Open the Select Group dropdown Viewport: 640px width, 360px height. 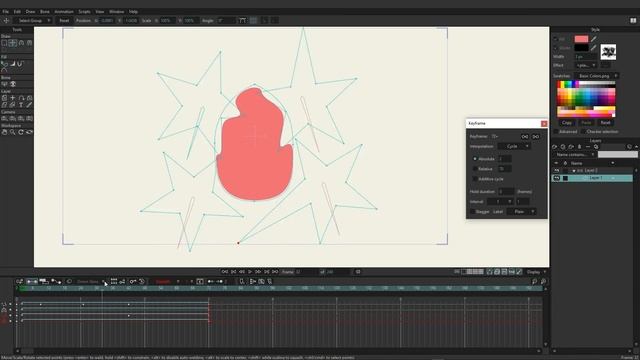[x=34, y=20]
